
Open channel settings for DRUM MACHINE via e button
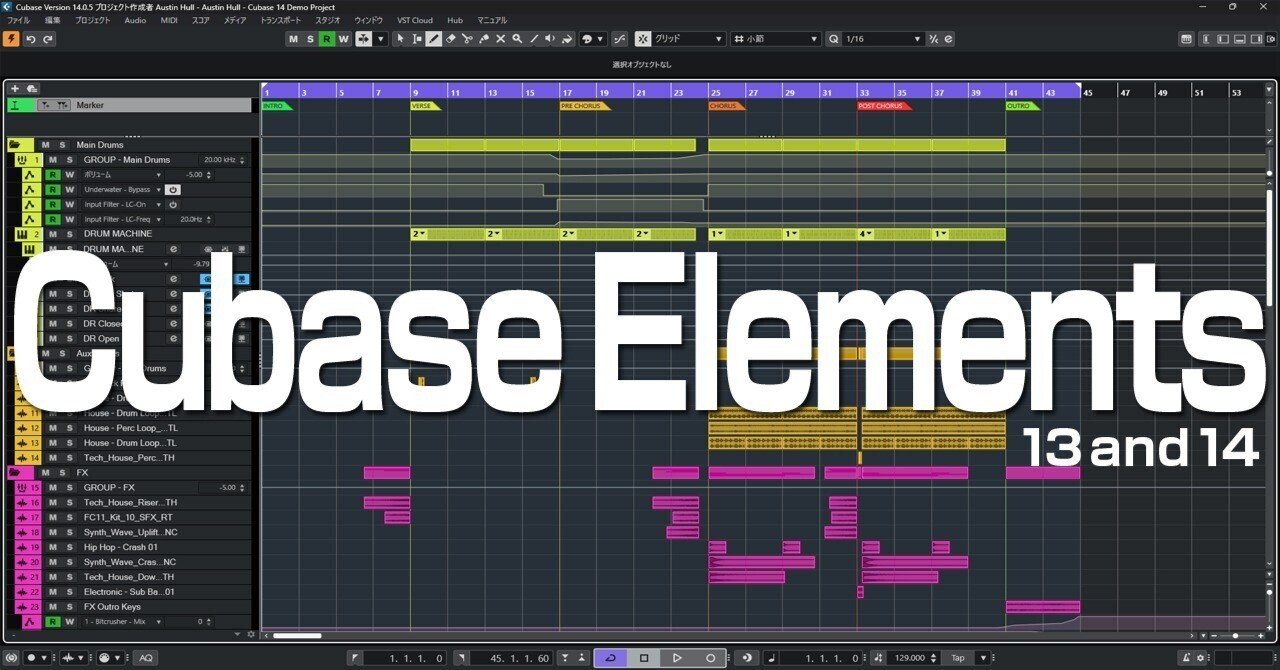(x=174, y=248)
